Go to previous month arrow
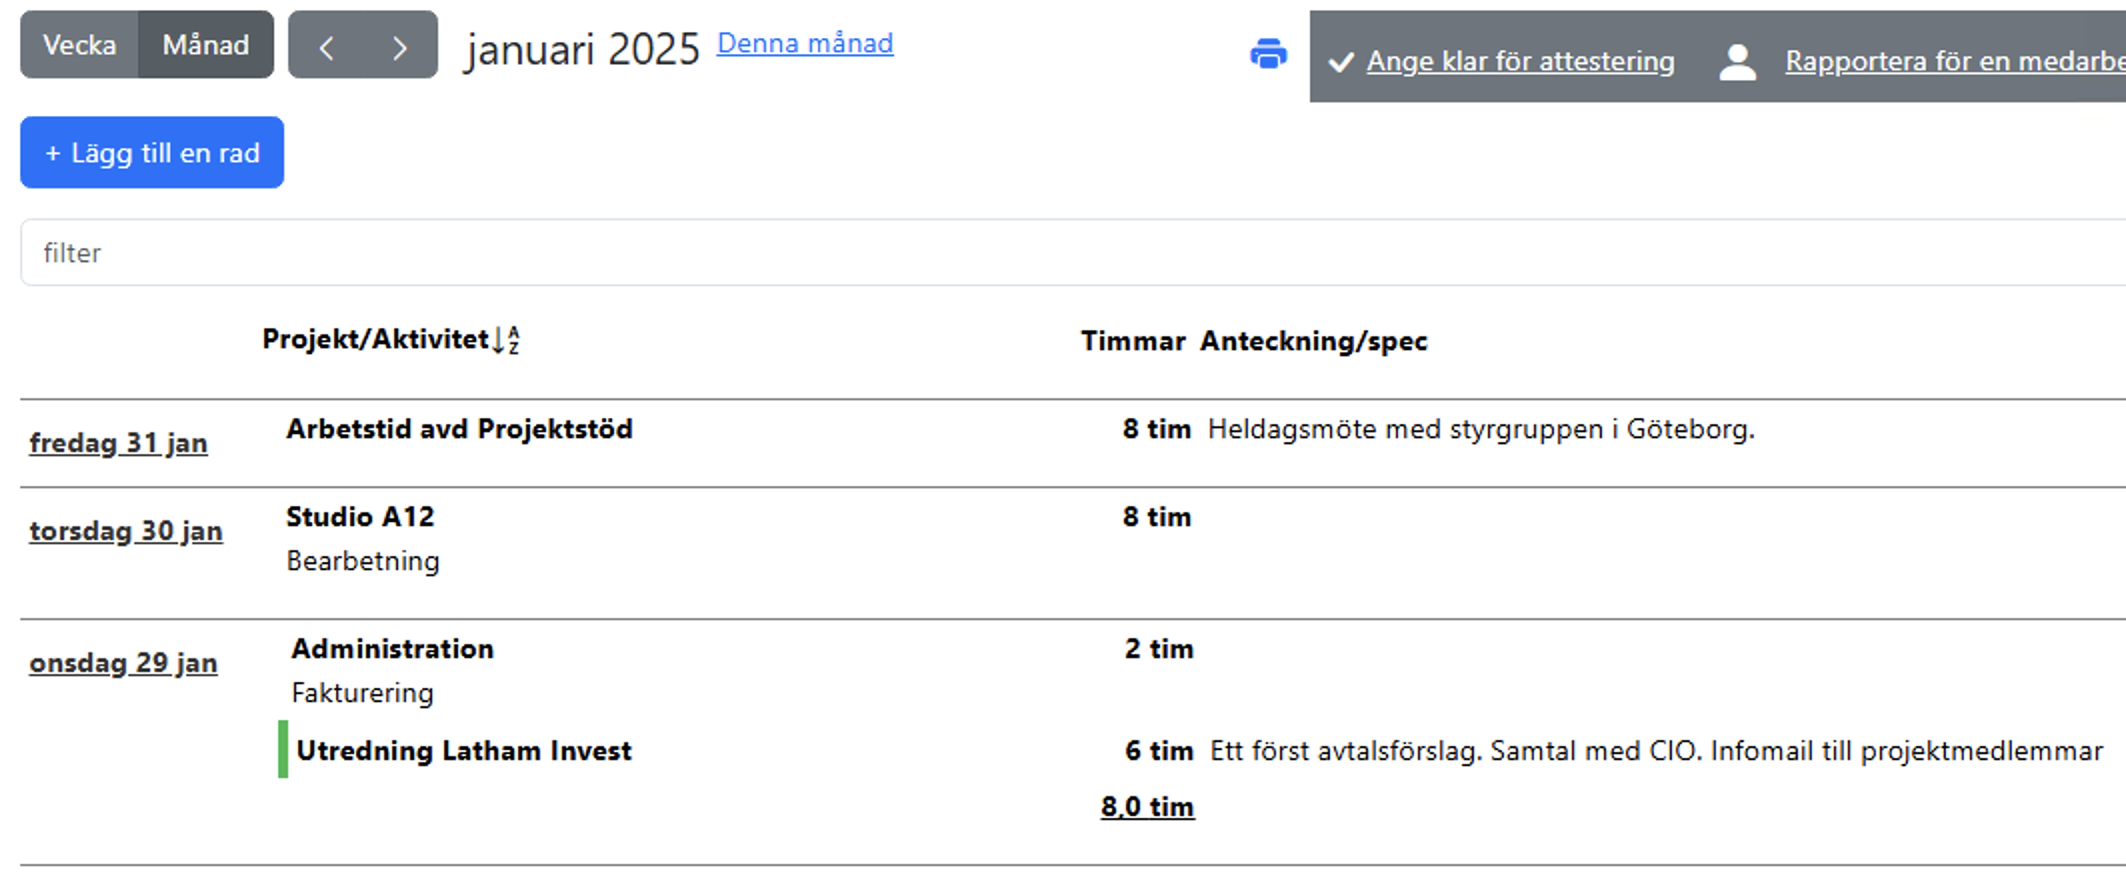This screenshot has height=894, width=2126. (x=326, y=47)
